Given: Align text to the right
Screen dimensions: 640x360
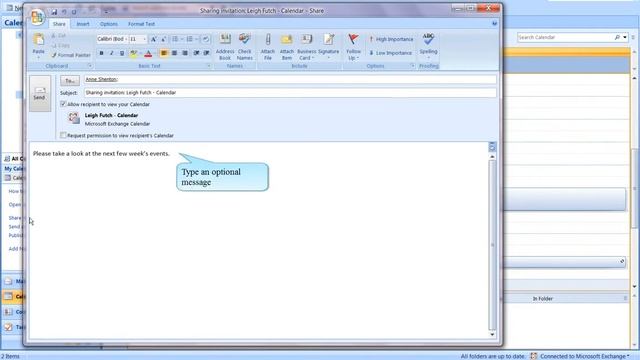Looking at the screenshot, I should (x=185, y=53).
